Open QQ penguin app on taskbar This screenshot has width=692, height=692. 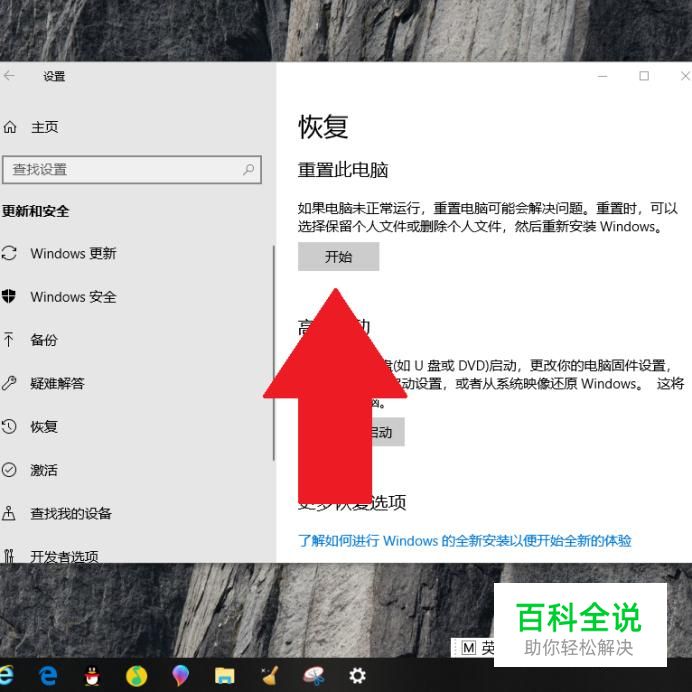tap(92, 676)
